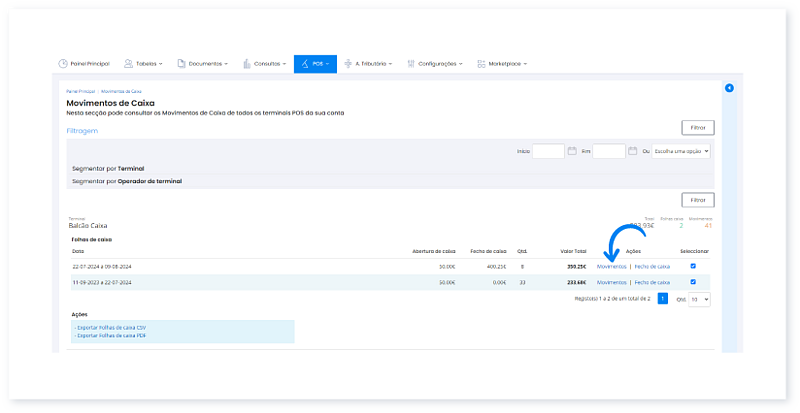Open the 'Escolha uma opção' dropdown
Screen dimensions: 800x413
(680, 151)
